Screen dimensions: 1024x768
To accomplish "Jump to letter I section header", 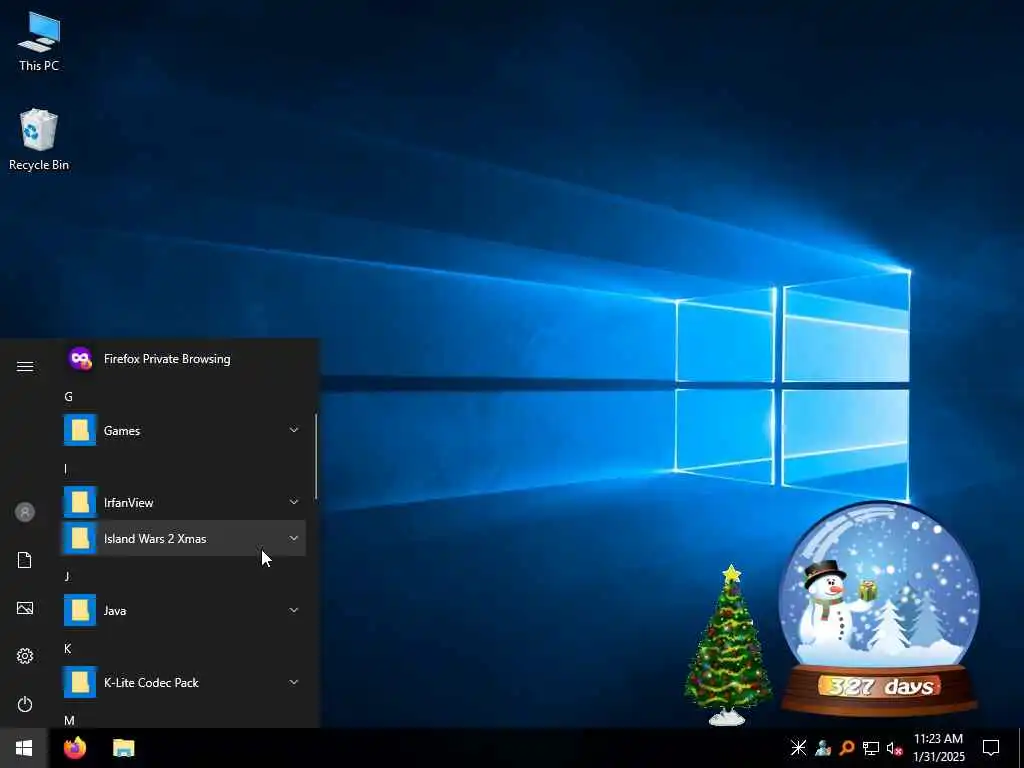I will point(65,469).
